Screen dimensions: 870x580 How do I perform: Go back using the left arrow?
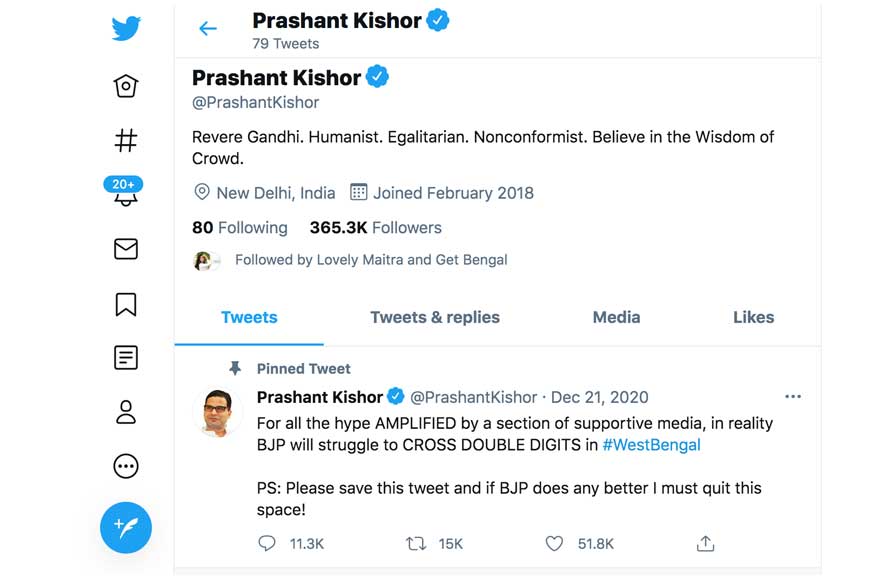pos(208,29)
